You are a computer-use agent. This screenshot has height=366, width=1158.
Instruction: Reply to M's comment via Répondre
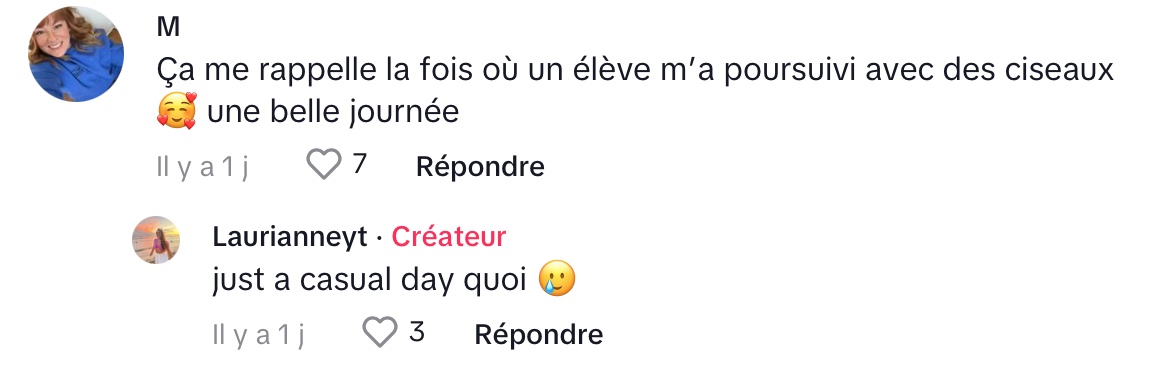point(480,167)
